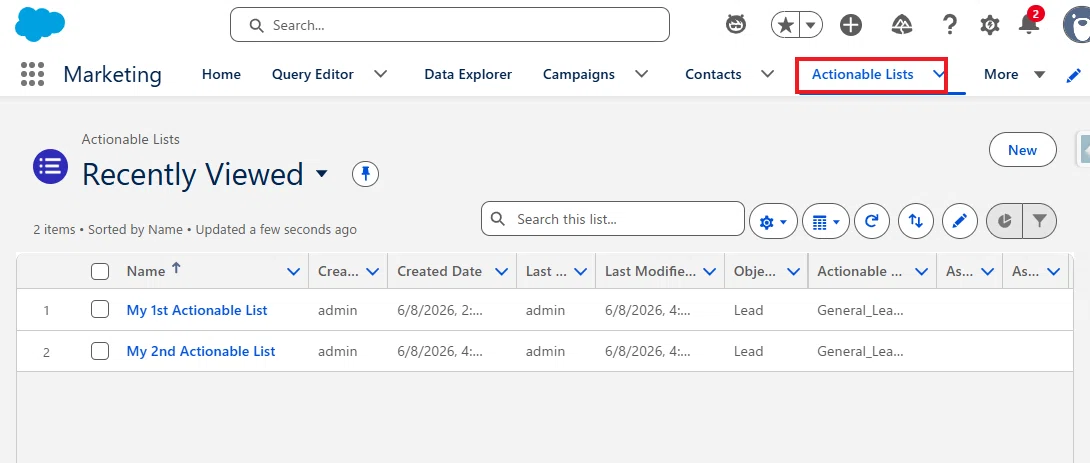Click General_Lea... in My 2nd Actionable List row
The height and width of the screenshot is (463, 1090).
pyautogui.click(x=860, y=351)
